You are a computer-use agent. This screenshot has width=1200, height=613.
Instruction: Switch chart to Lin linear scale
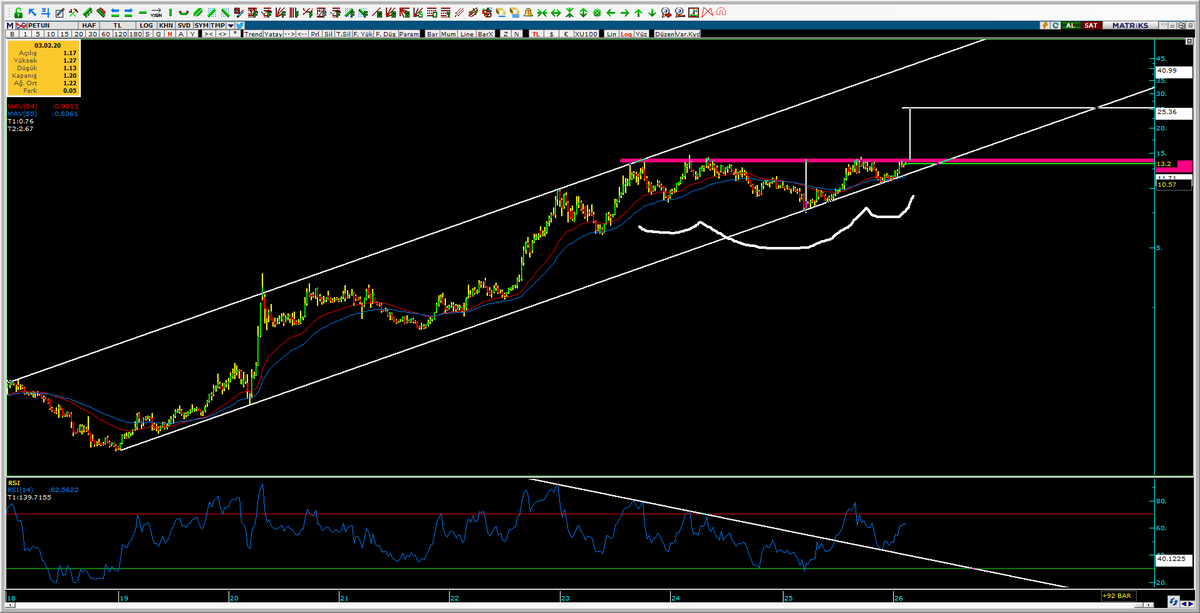(x=611, y=33)
